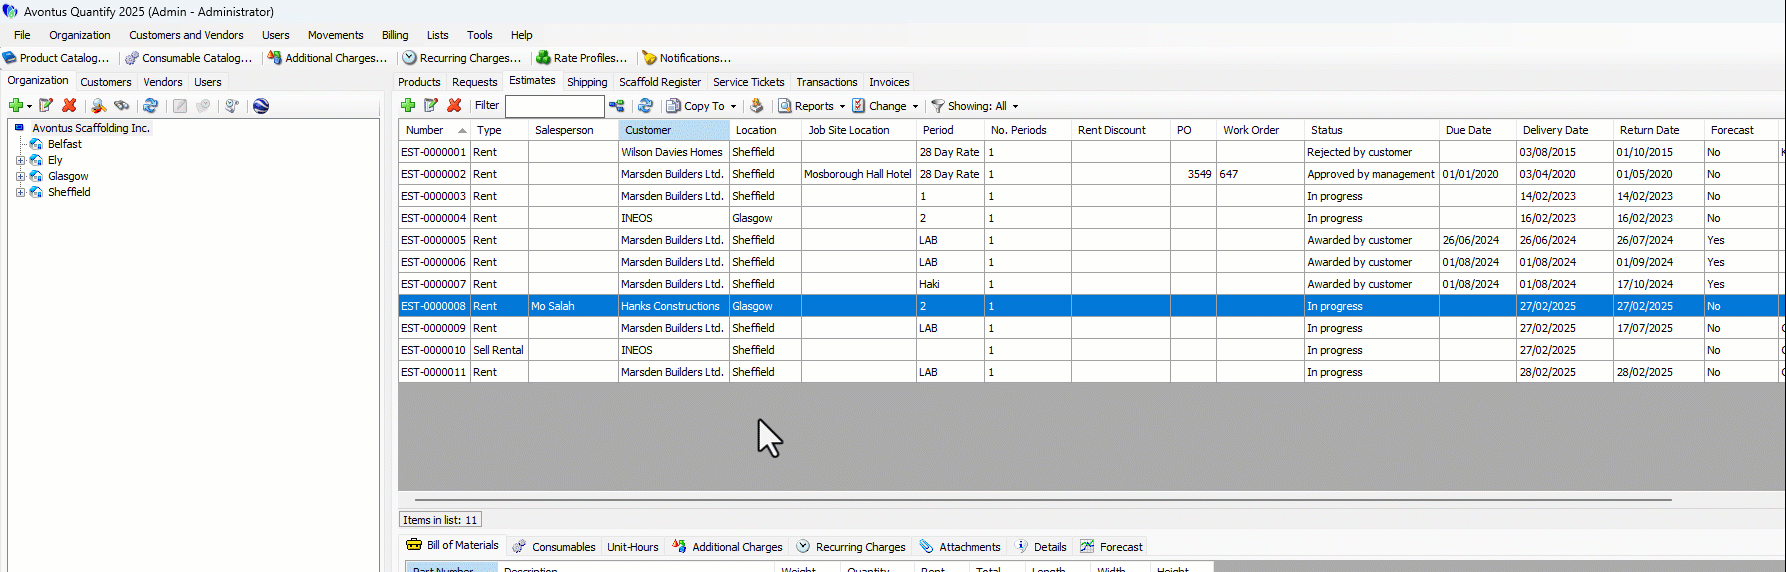Image resolution: width=1786 pixels, height=572 pixels.
Task: Expand the Sheffield tree node
Action: [x=20, y=192]
